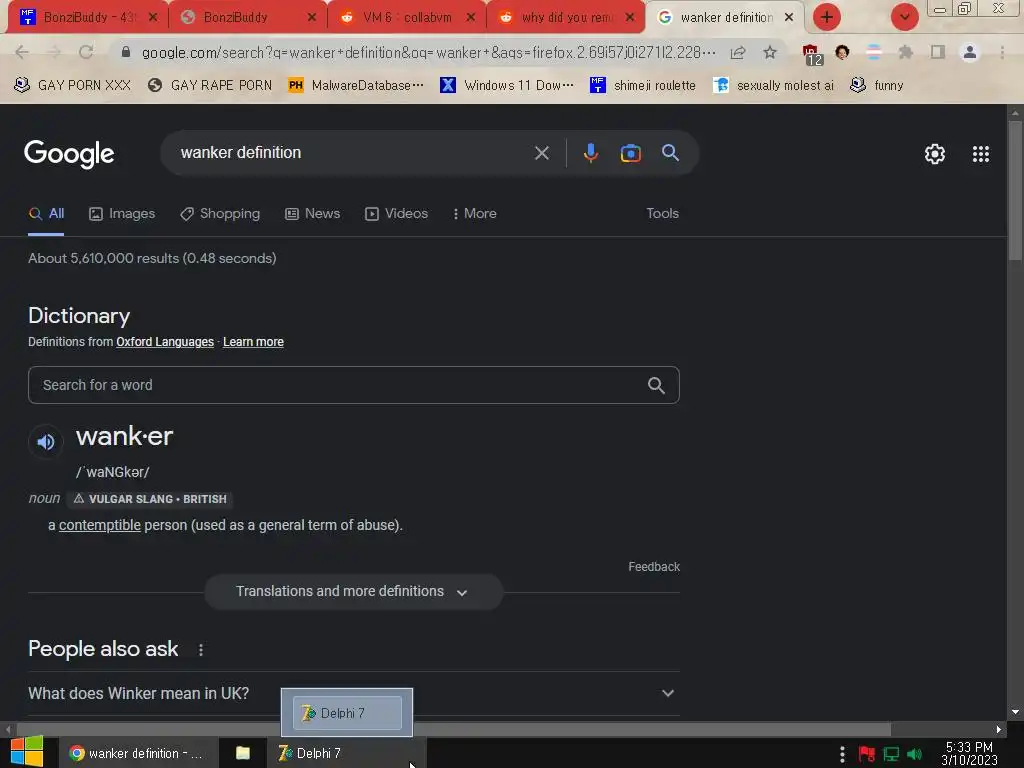Select the Images results tab
1024x768 pixels.
[122, 214]
